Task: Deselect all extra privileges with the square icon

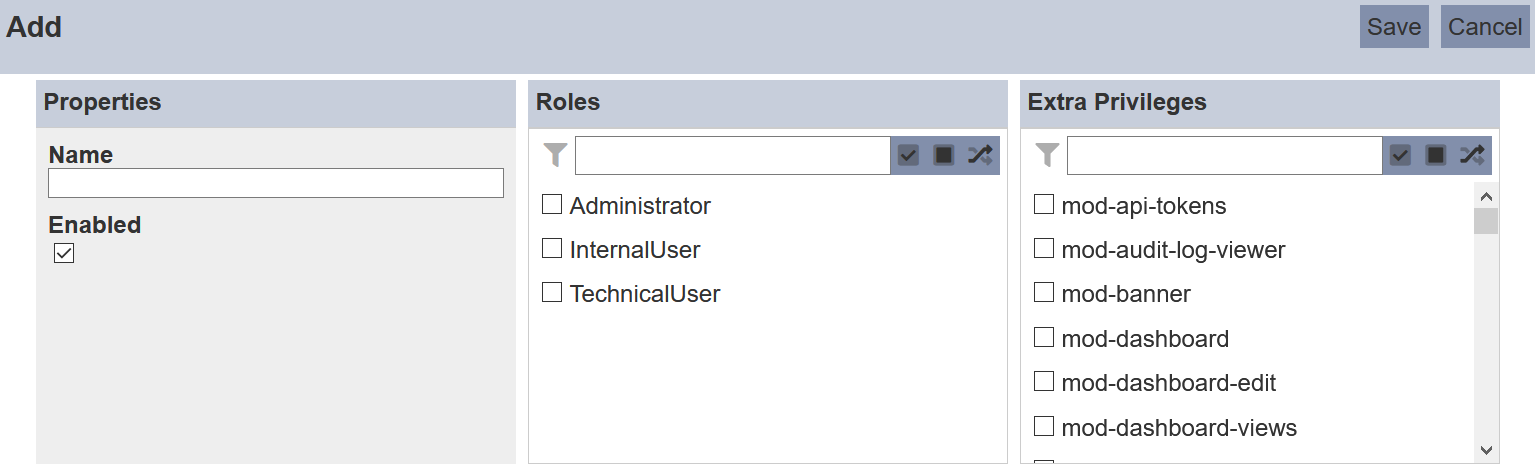Action: click(1436, 155)
